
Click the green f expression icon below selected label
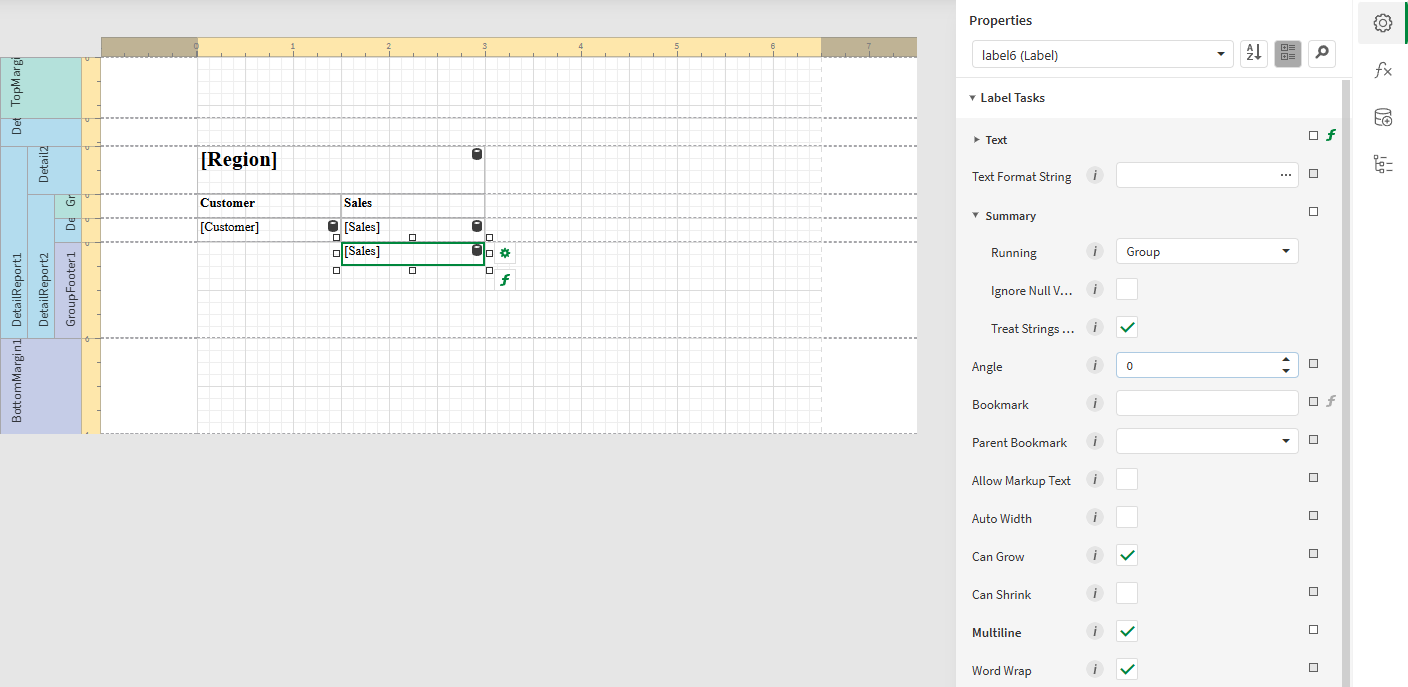[505, 279]
